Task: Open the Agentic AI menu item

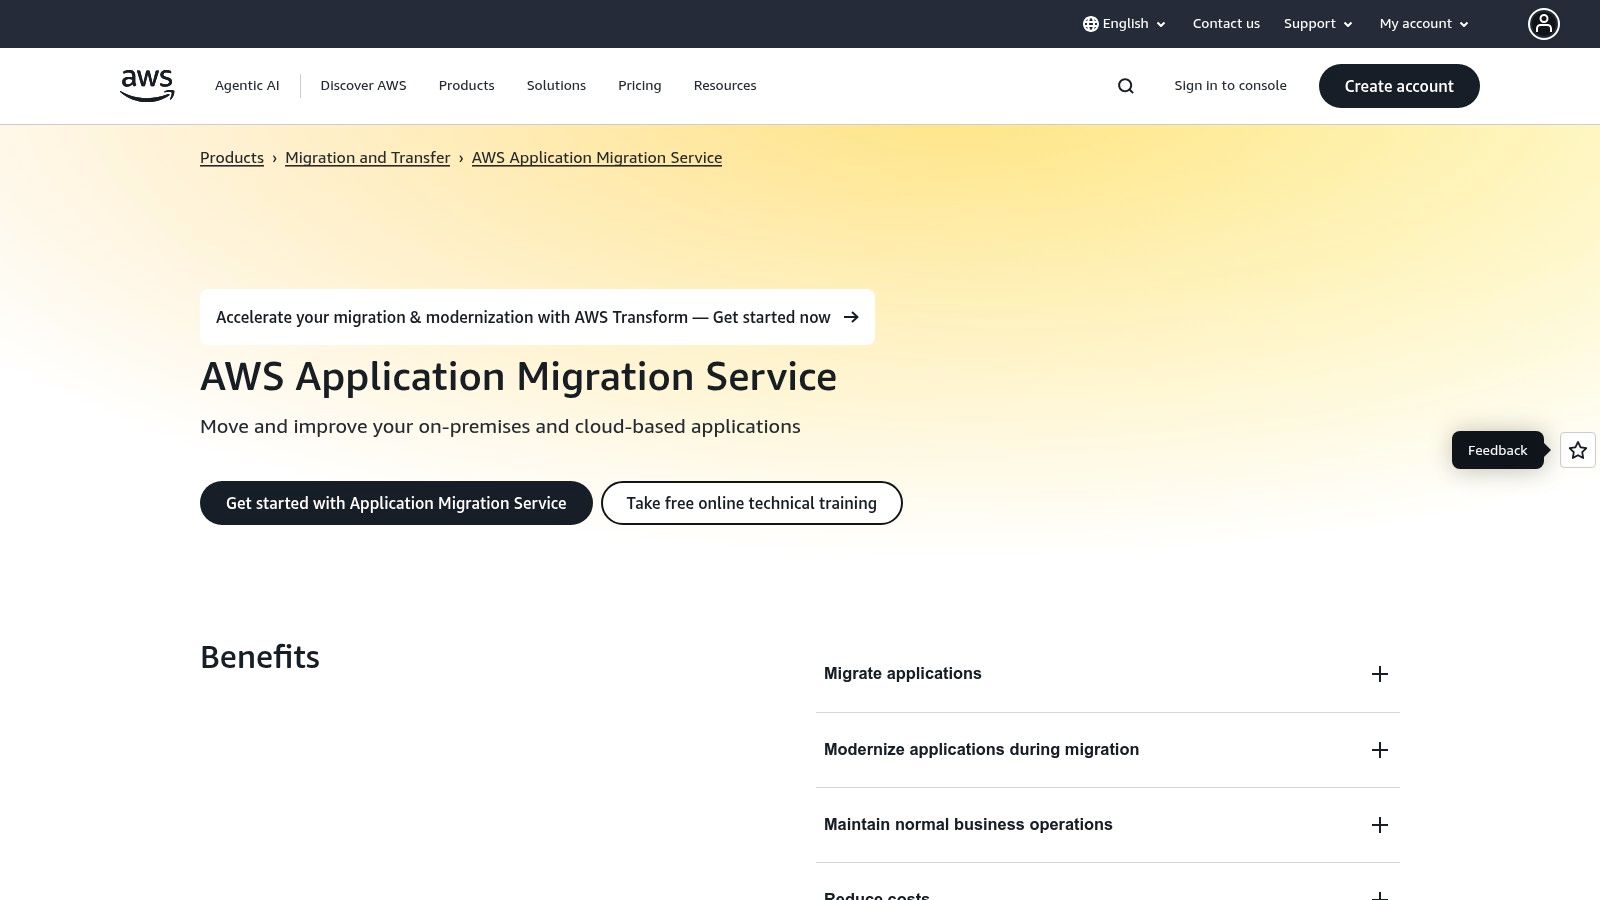Action: click(x=247, y=86)
